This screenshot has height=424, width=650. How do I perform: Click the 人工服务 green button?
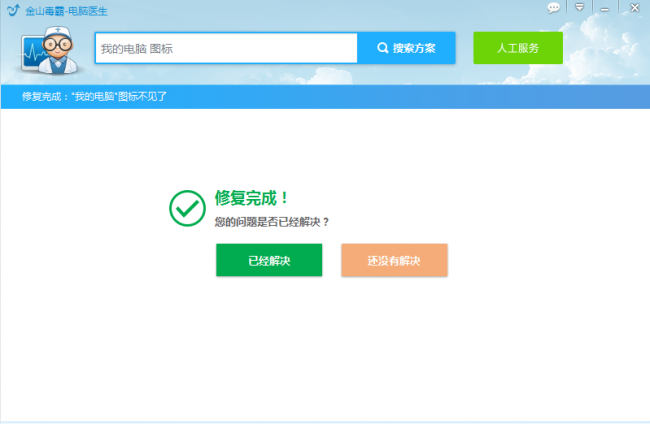[x=518, y=48]
